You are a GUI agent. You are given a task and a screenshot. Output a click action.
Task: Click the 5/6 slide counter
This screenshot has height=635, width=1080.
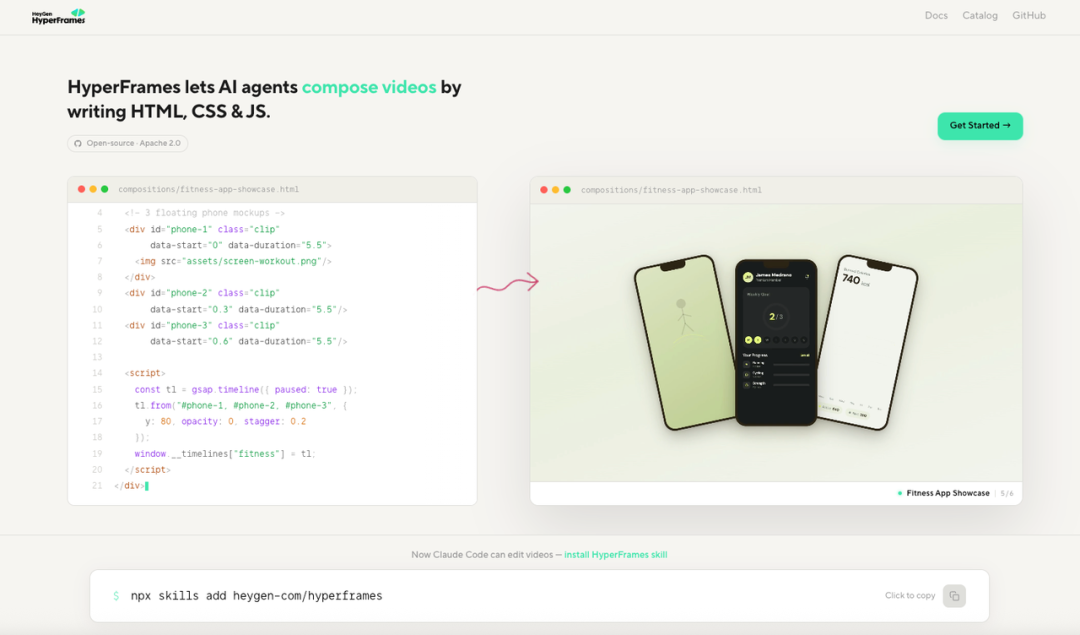pyautogui.click(x=1006, y=493)
